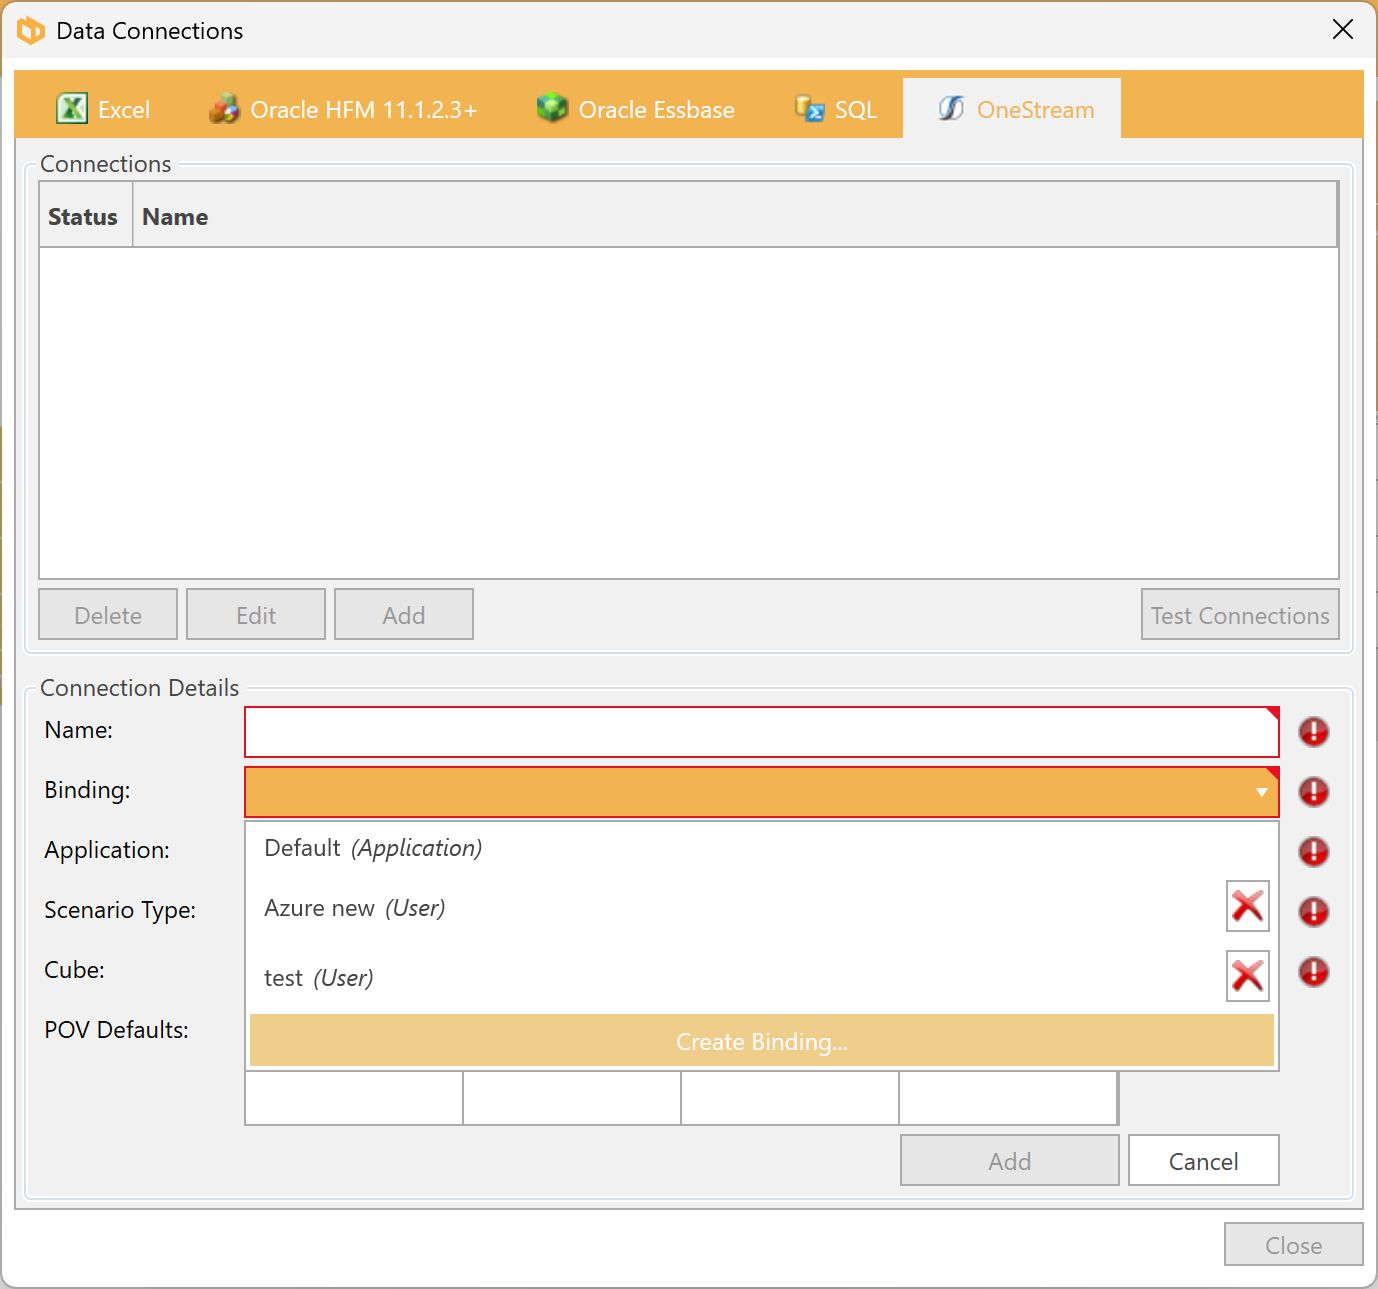Collapse the Binding dropdown arrow
The image size is (1378, 1289).
click(x=1261, y=792)
